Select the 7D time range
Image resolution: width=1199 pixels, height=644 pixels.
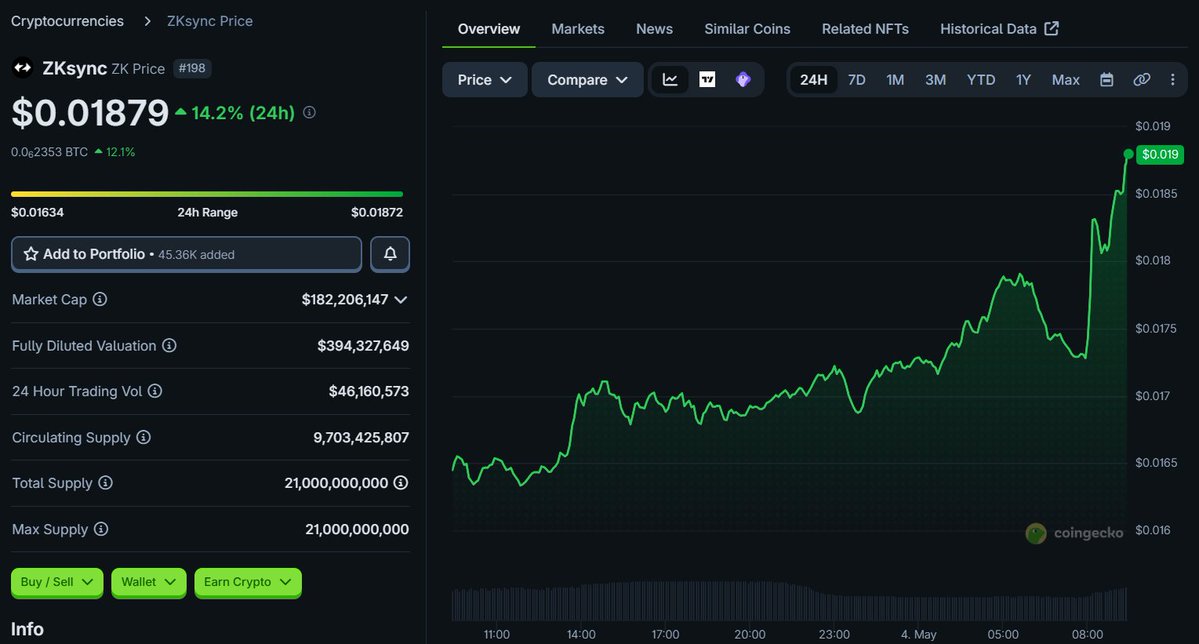[x=856, y=80]
